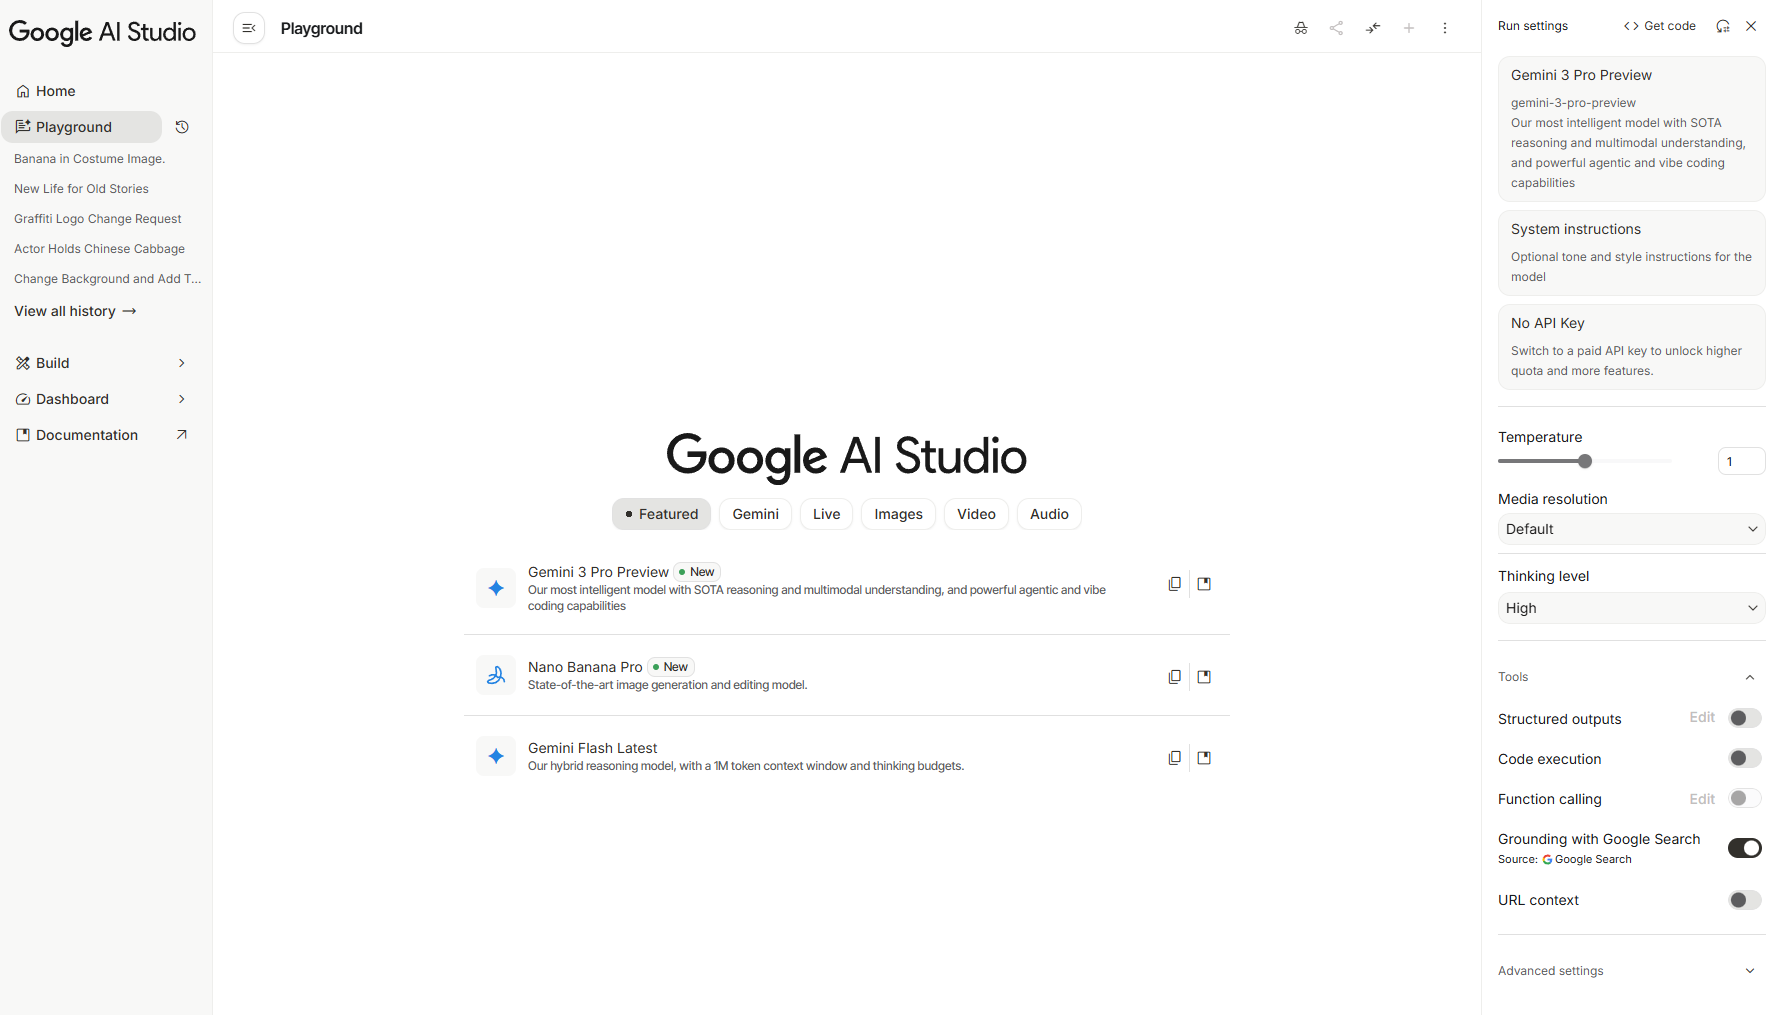Switch to the Live tab
The width and height of the screenshot is (1775, 1015).
pyautogui.click(x=826, y=514)
